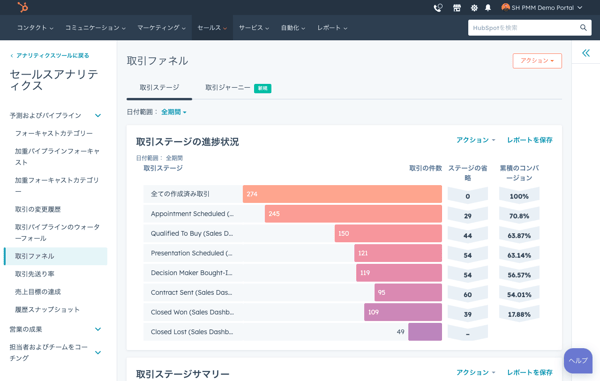
Task: Open アクション dropdown in 取引ステージの進捗状況 card
Action: (x=475, y=140)
